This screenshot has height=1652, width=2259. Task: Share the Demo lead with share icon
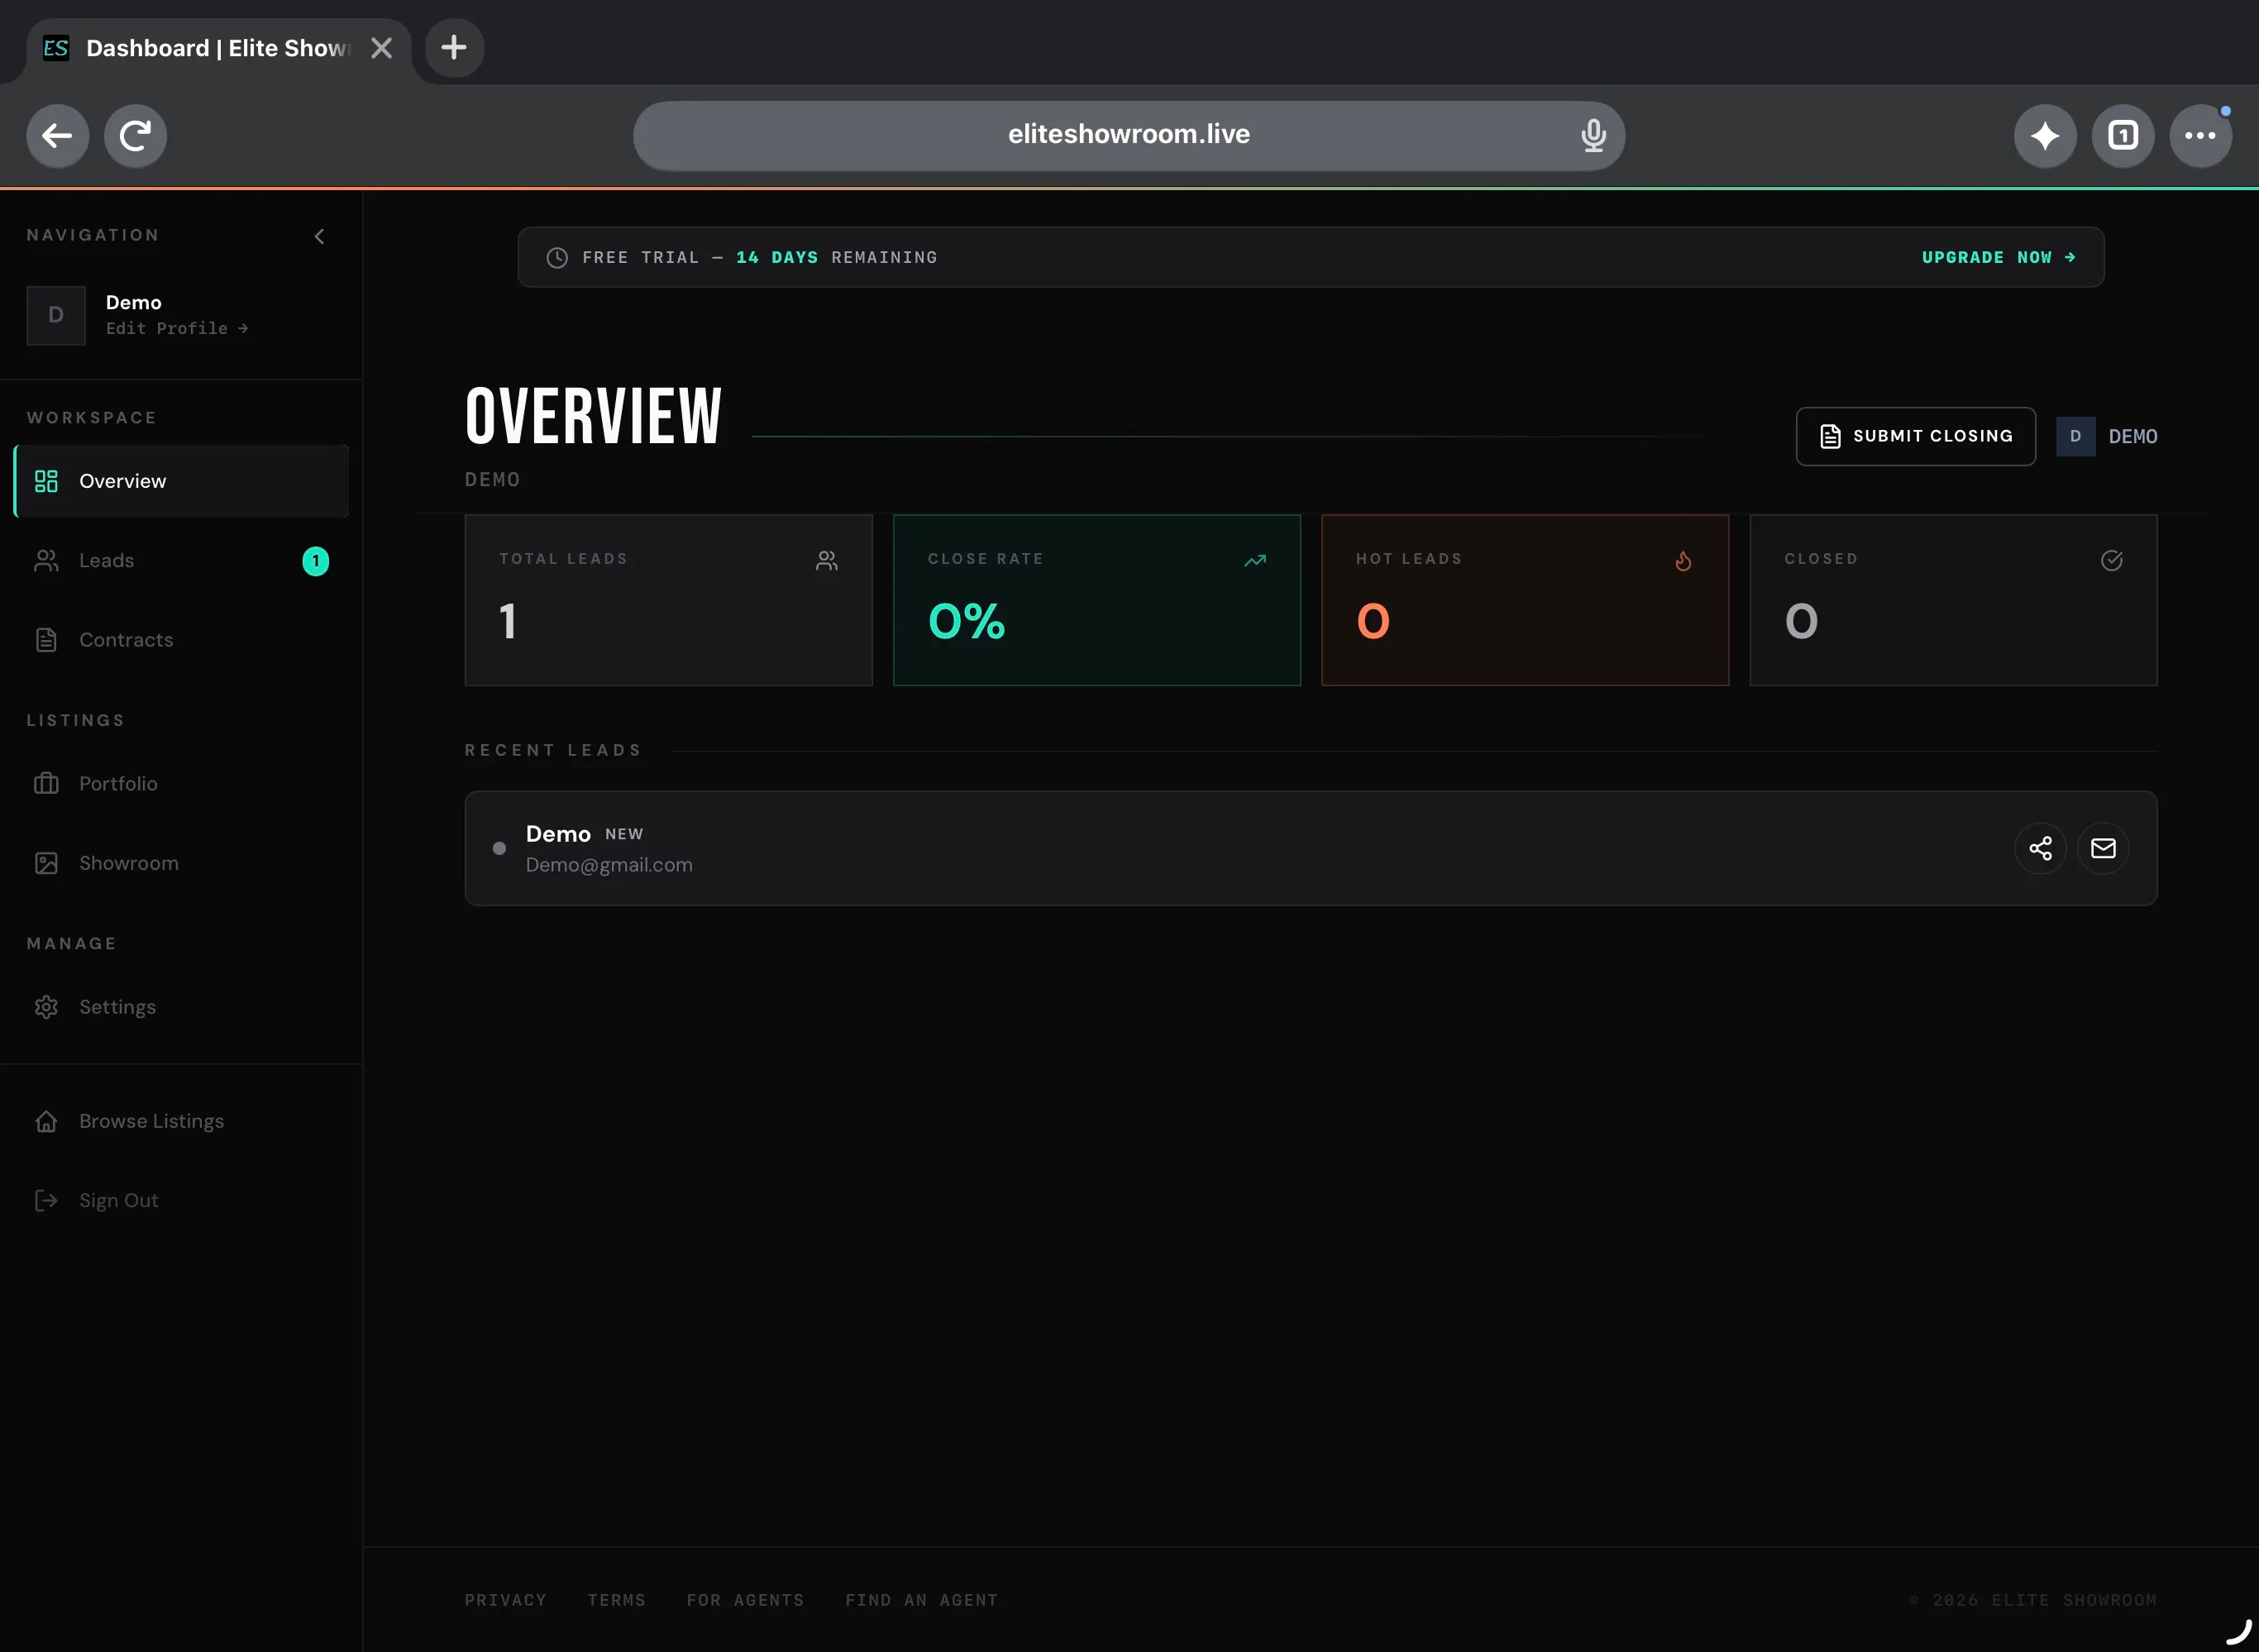click(2040, 849)
